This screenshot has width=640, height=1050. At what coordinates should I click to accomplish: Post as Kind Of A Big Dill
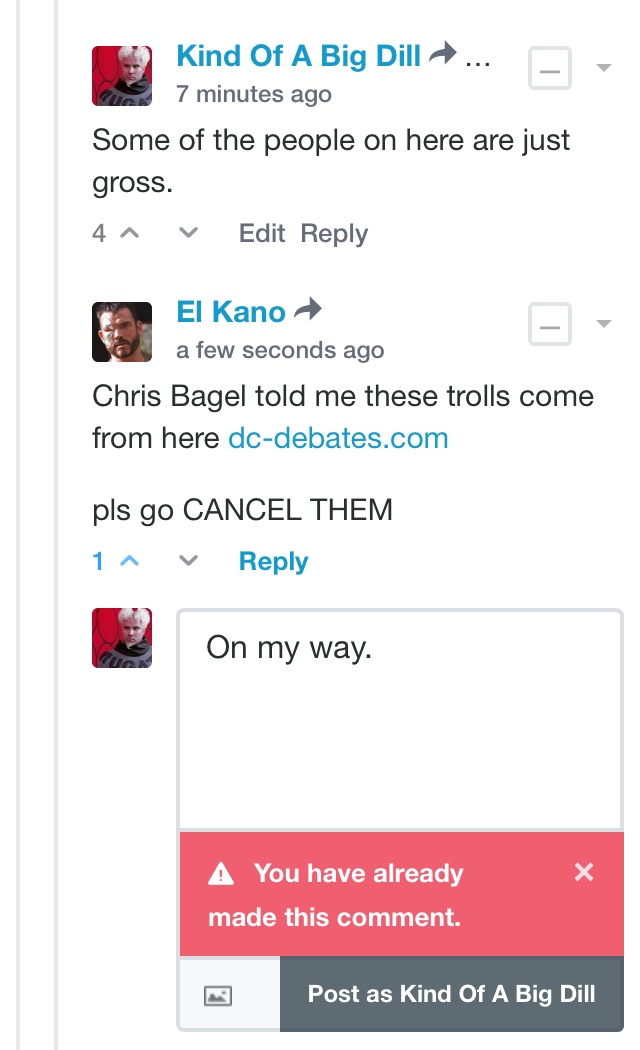452,994
